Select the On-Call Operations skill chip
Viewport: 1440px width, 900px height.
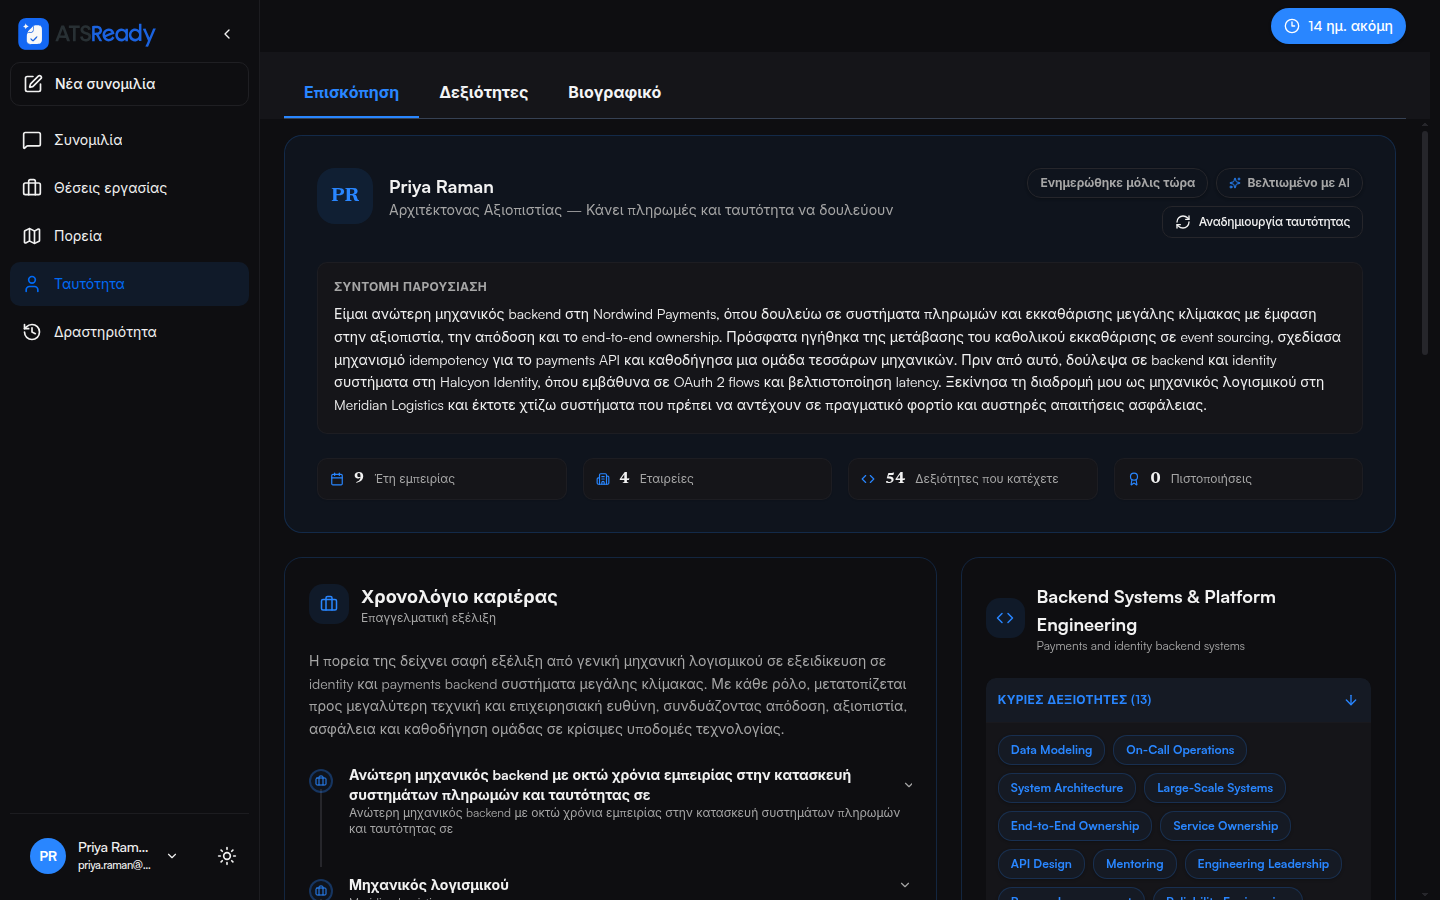[x=1180, y=750]
